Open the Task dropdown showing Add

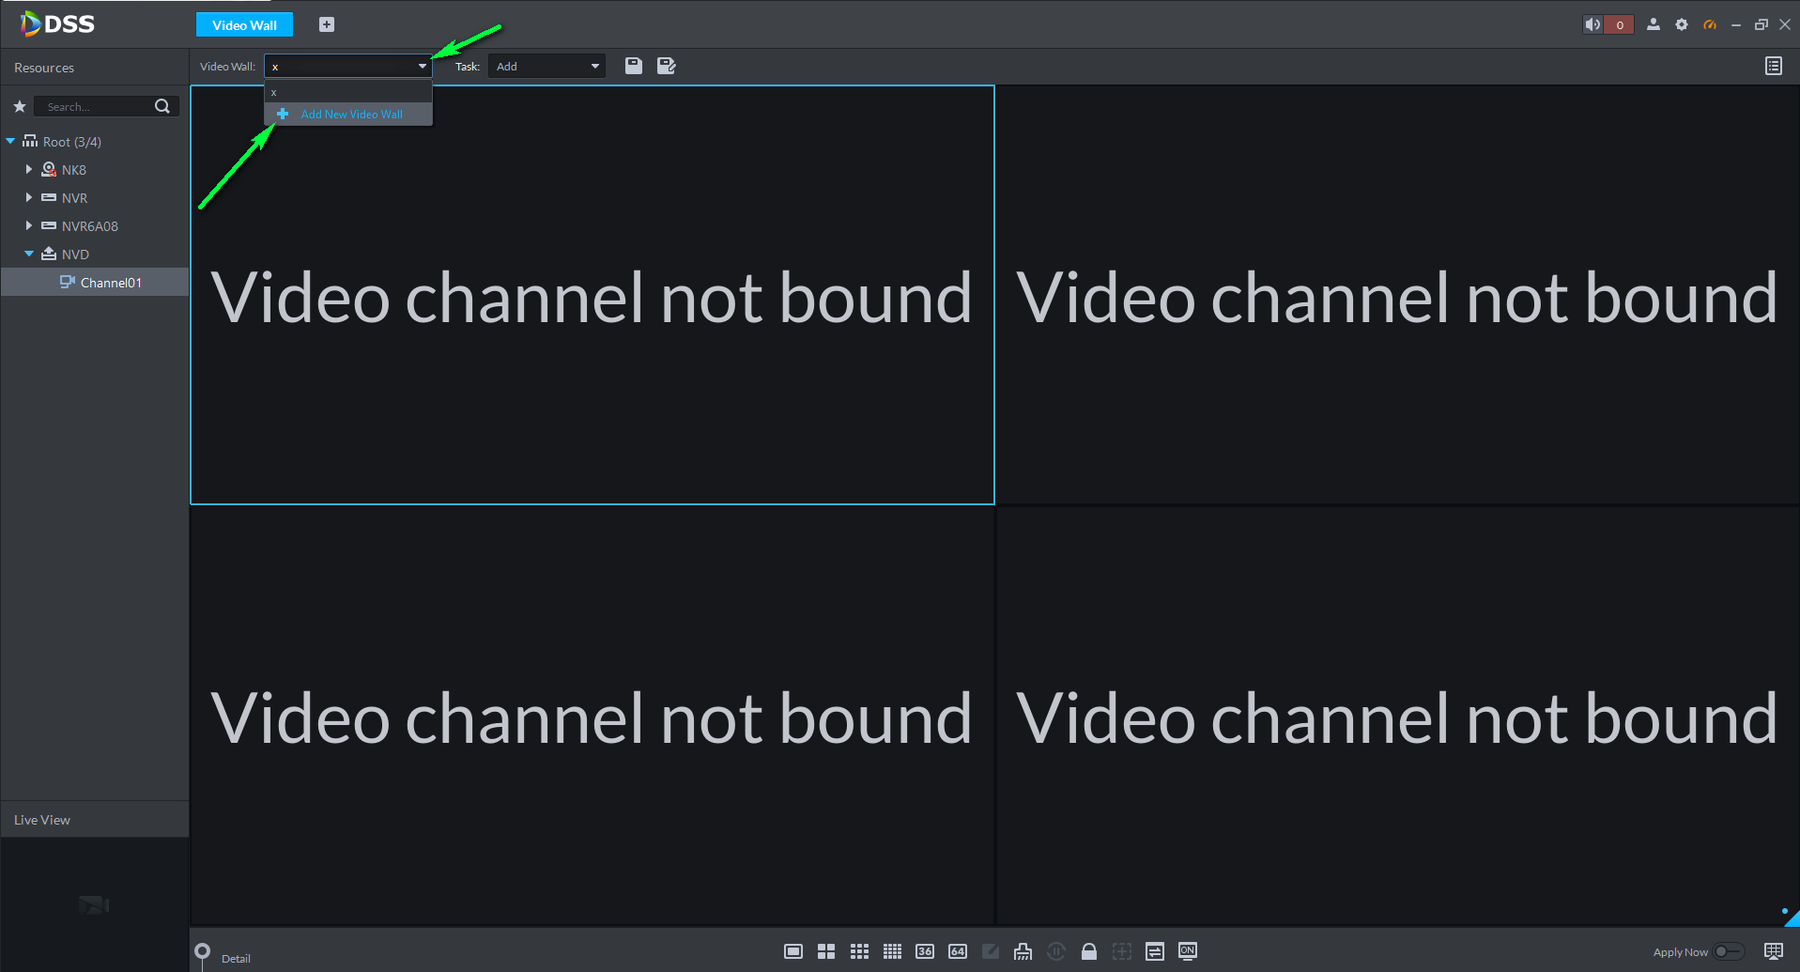point(546,66)
